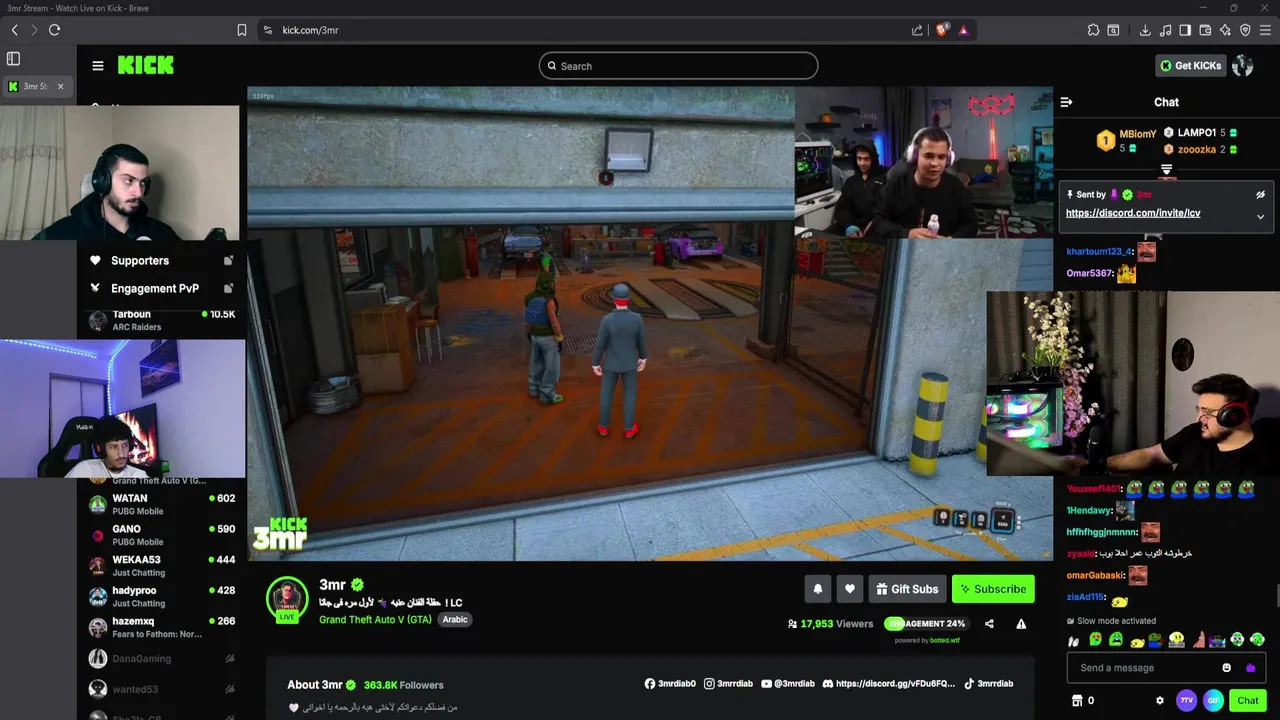Open chat settings gear

point(1160,701)
